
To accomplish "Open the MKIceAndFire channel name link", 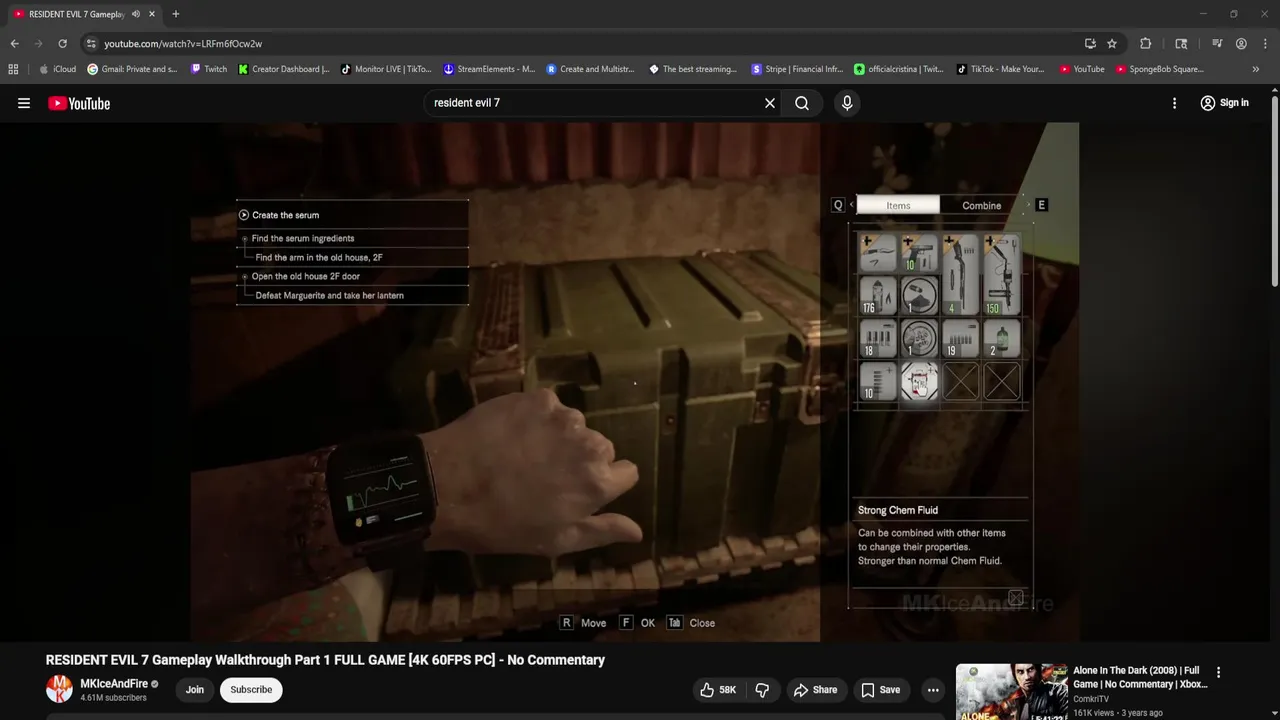I will [114, 684].
